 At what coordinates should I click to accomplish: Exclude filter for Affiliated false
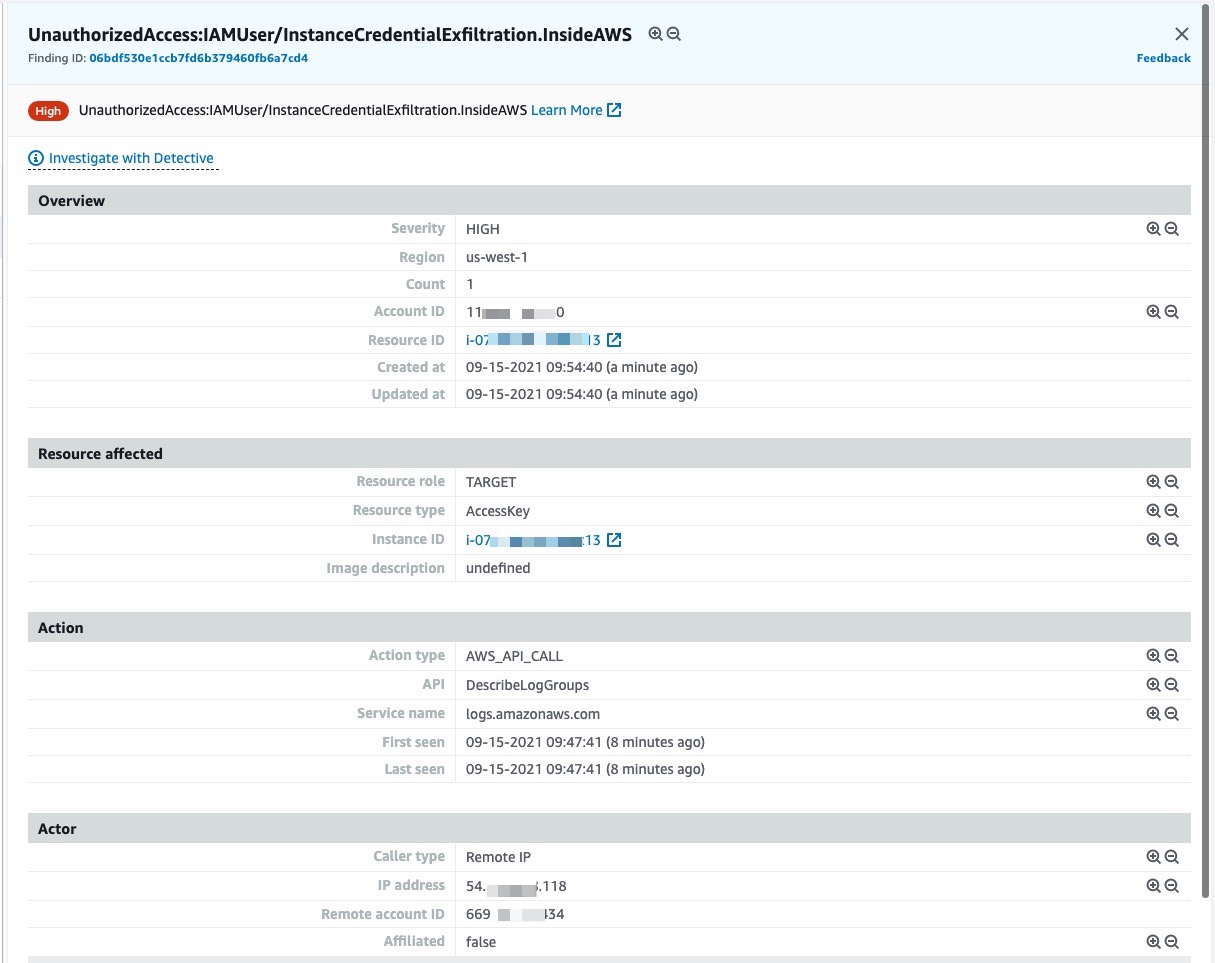(1172, 942)
